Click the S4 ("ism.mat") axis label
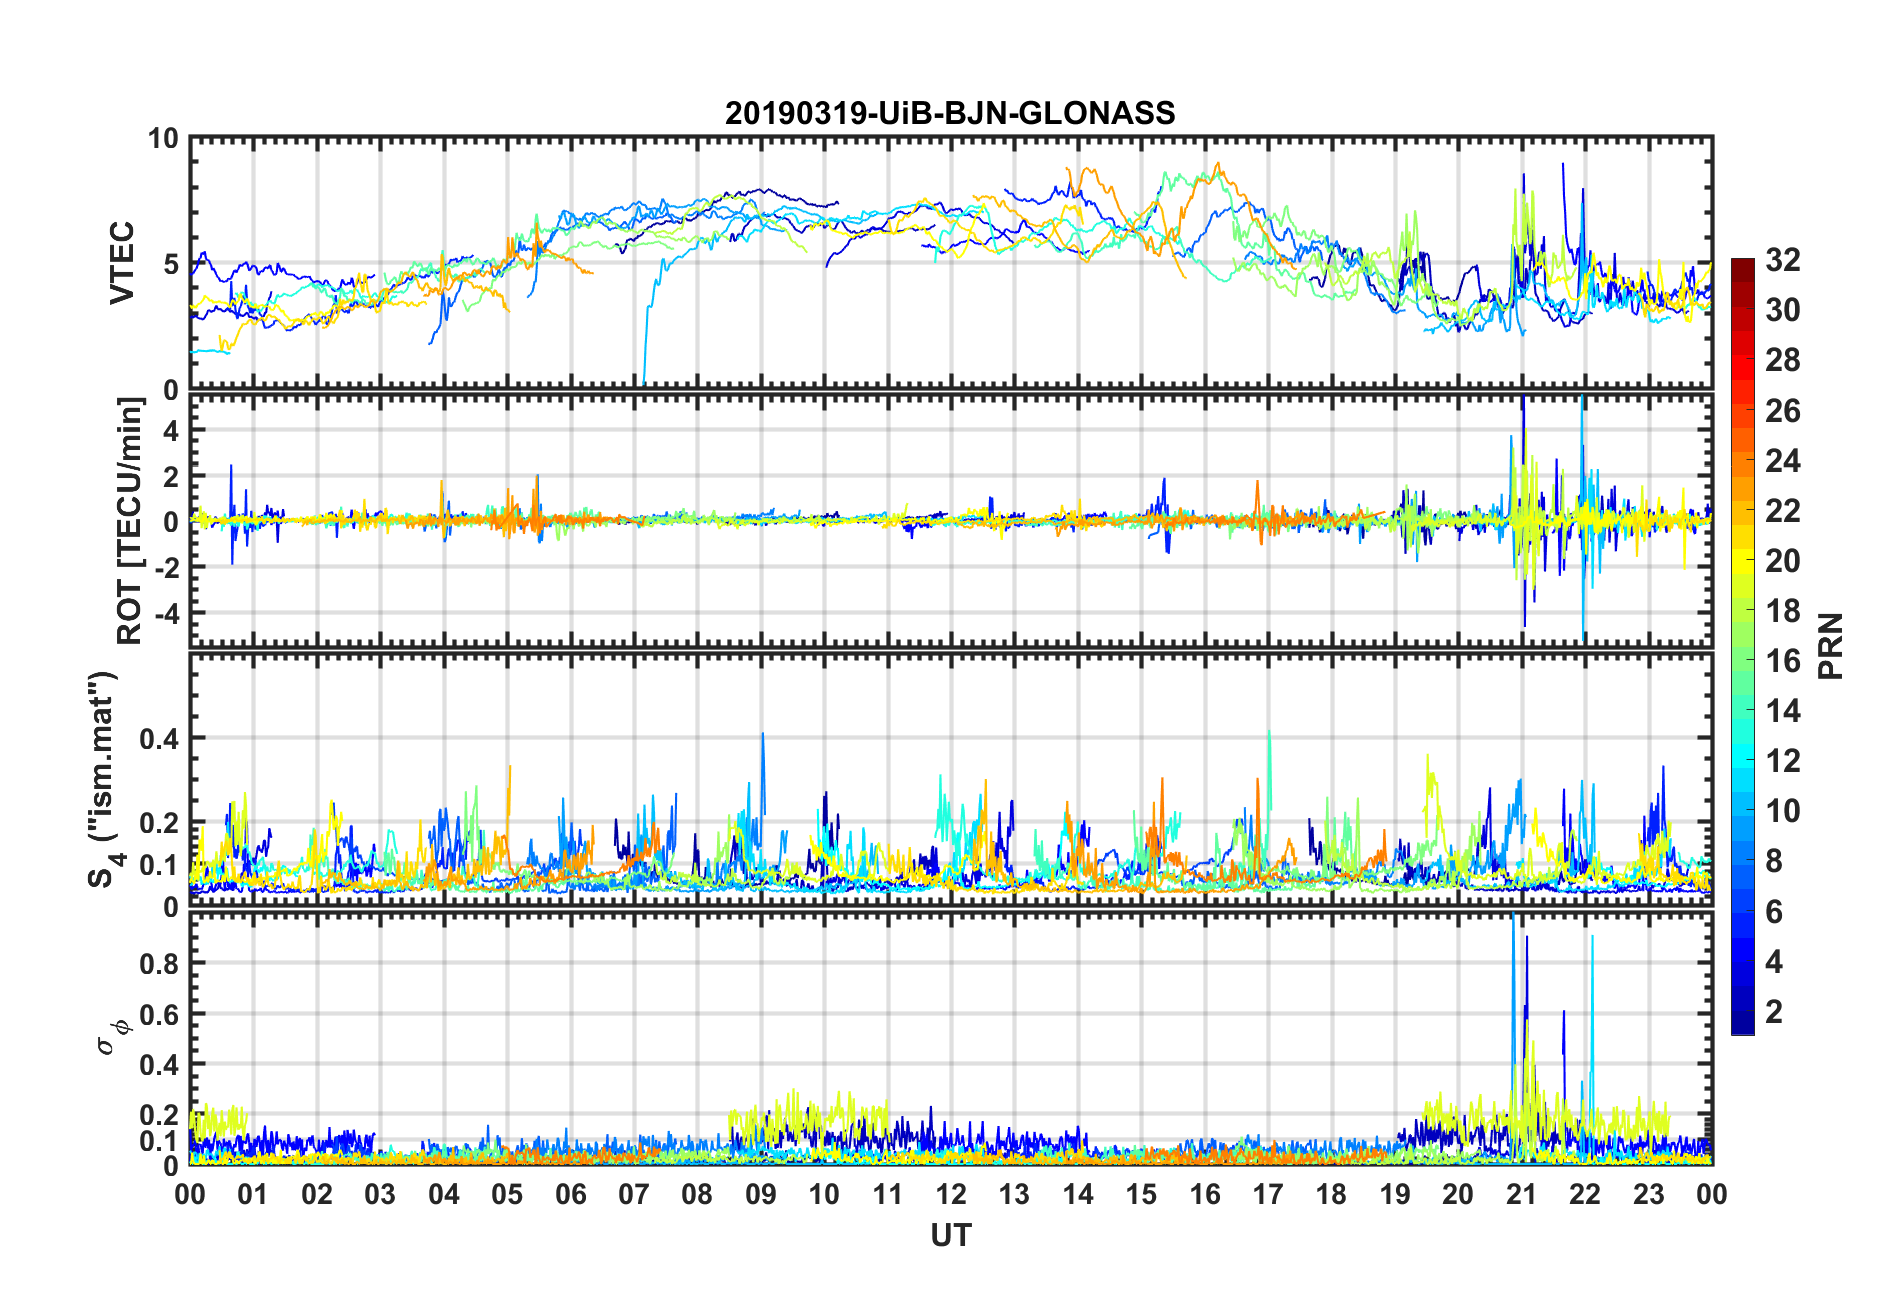Viewport: 1902px width, 1292px height. [103, 779]
